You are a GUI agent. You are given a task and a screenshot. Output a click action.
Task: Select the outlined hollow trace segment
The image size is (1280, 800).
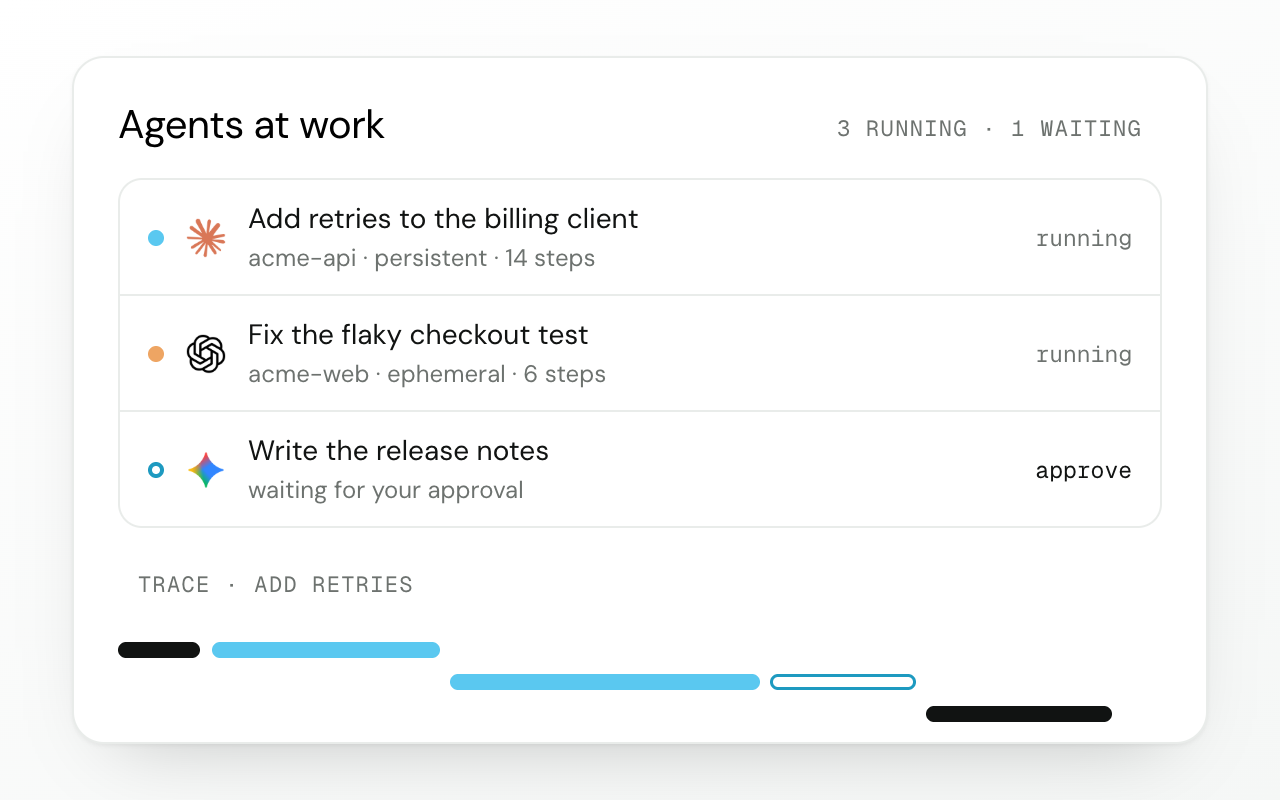tap(843, 682)
